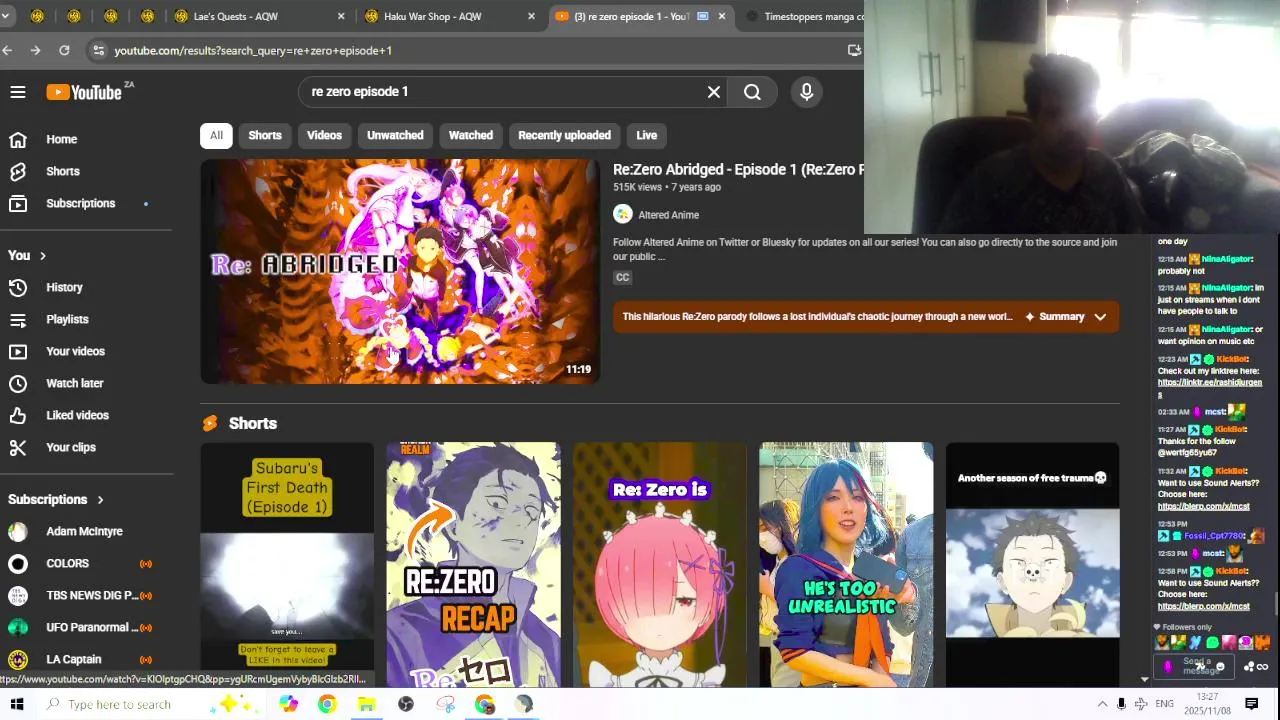Run the search with the magnifier button
The image size is (1280, 720).
click(752, 92)
